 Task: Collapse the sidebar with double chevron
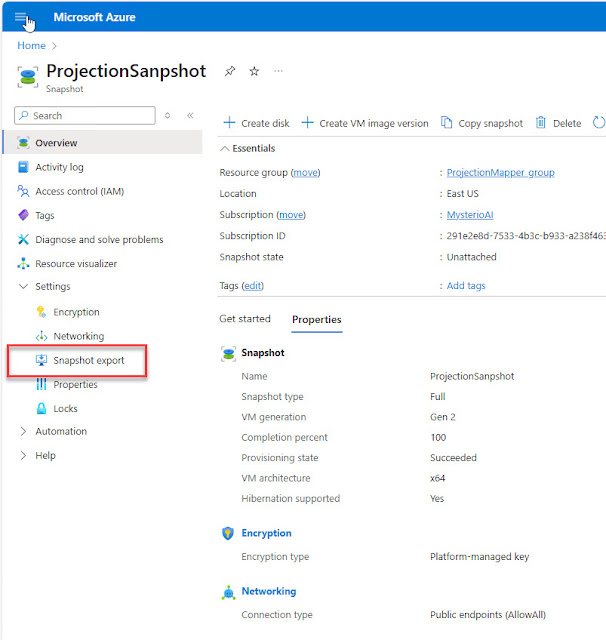pos(190,116)
